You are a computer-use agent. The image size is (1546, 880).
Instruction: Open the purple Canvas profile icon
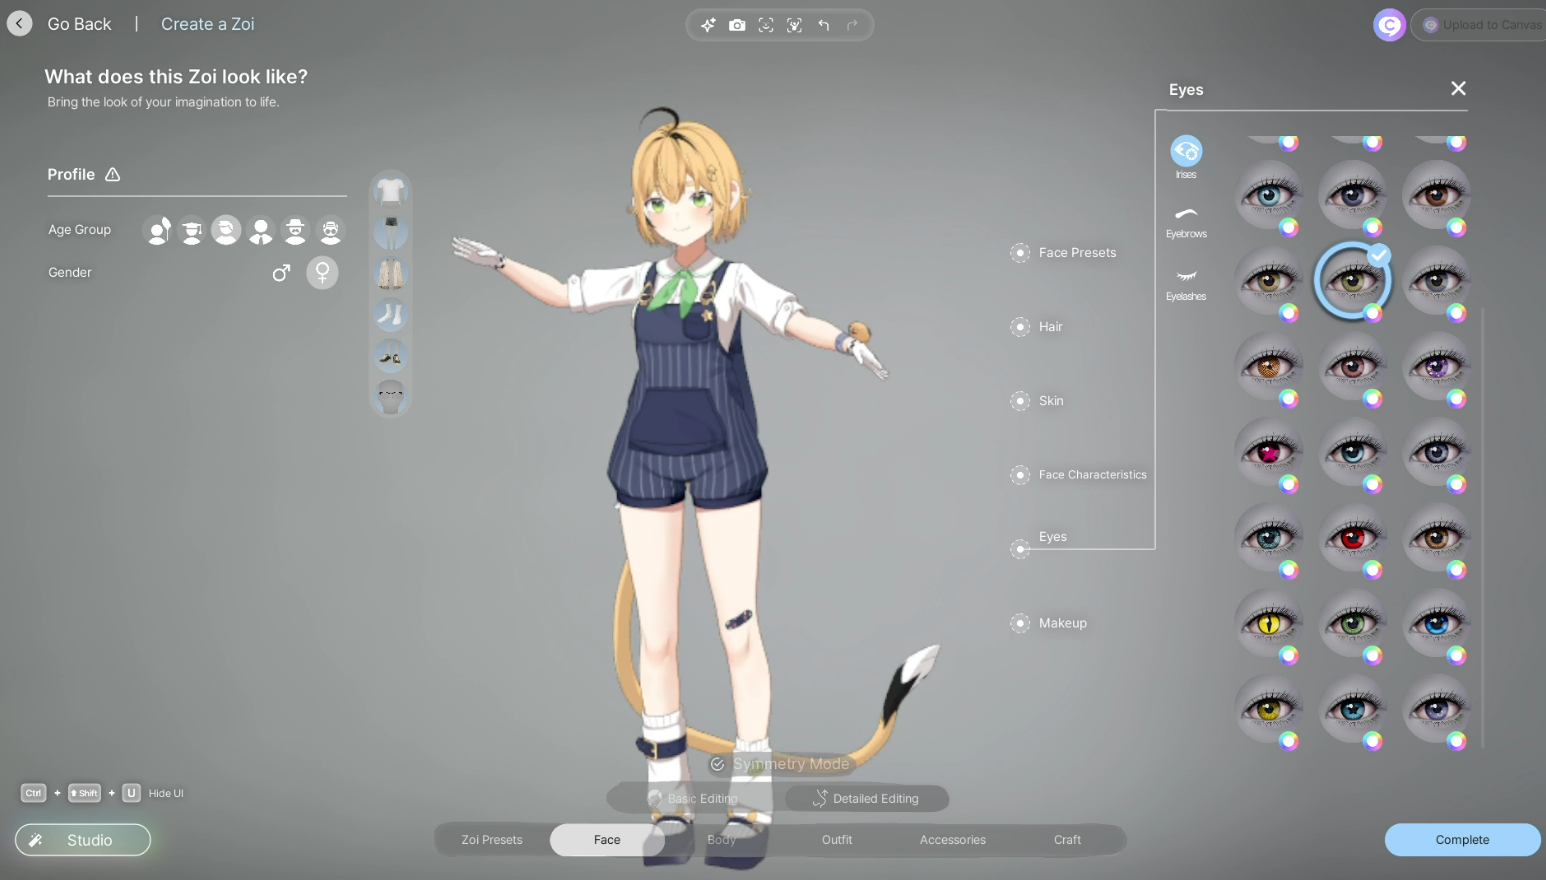pos(1389,25)
